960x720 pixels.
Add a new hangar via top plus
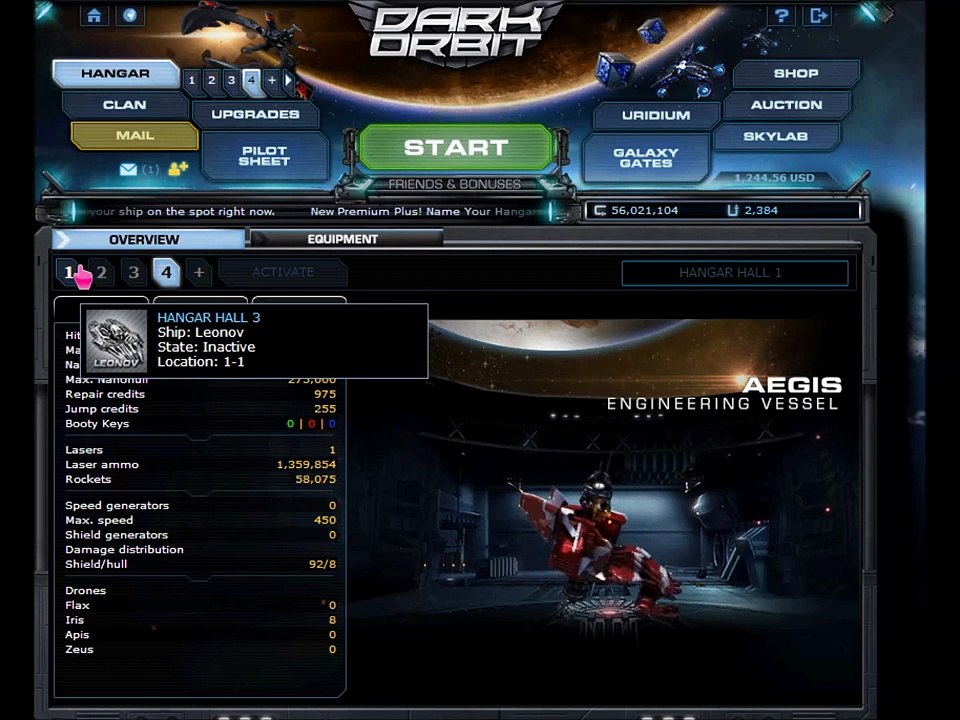[272, 80]
